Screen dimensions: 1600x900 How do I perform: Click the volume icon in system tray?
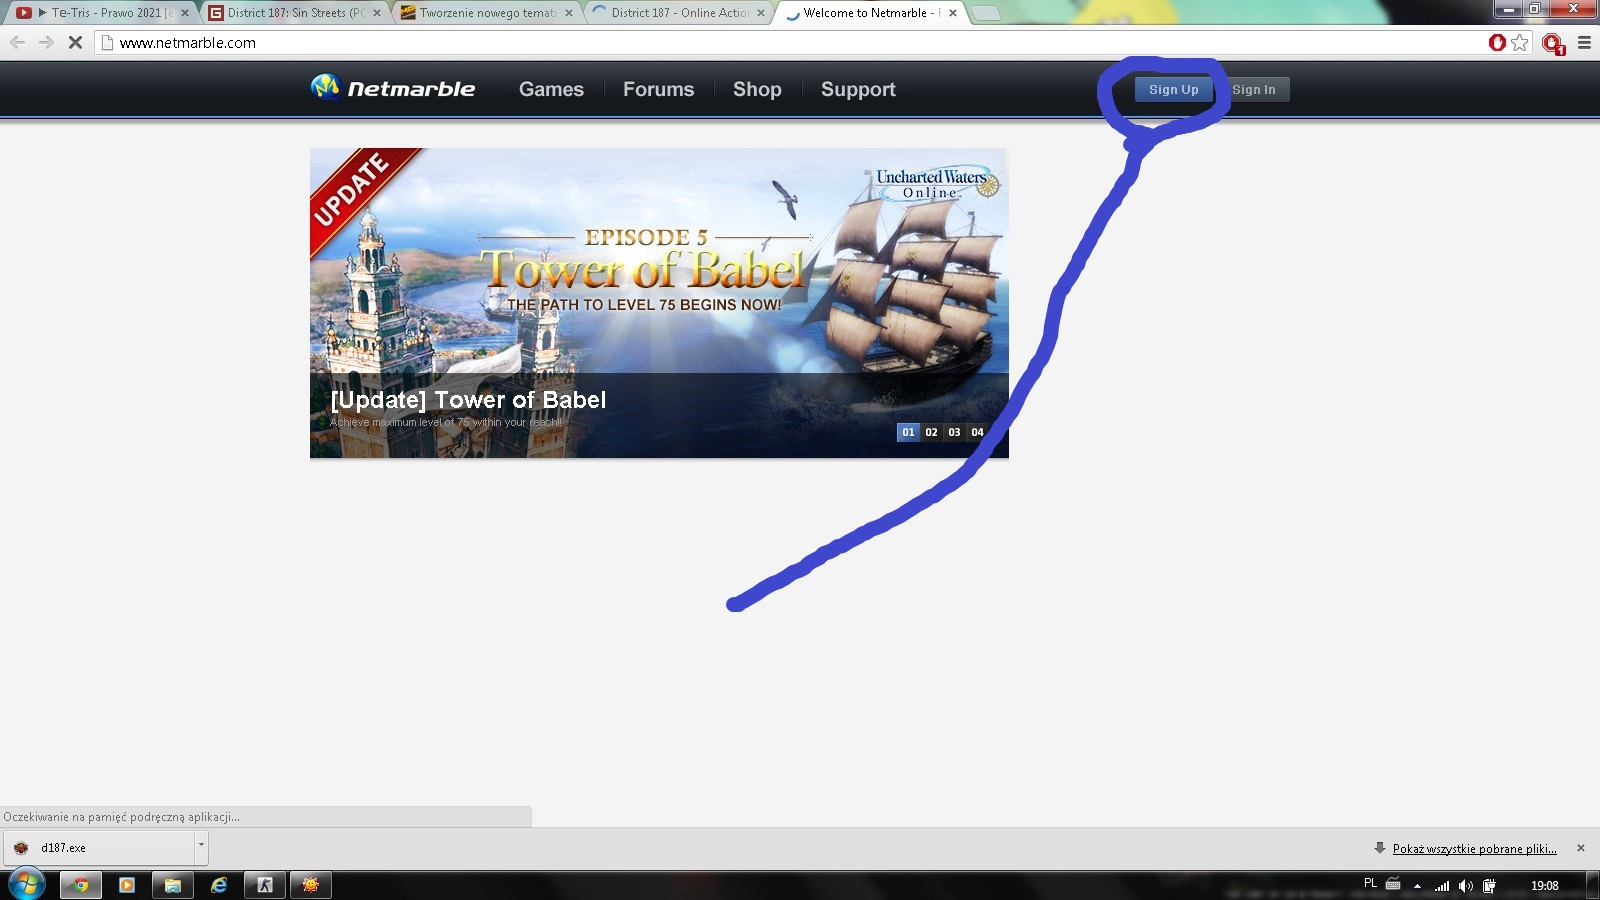click(1465, 885)
